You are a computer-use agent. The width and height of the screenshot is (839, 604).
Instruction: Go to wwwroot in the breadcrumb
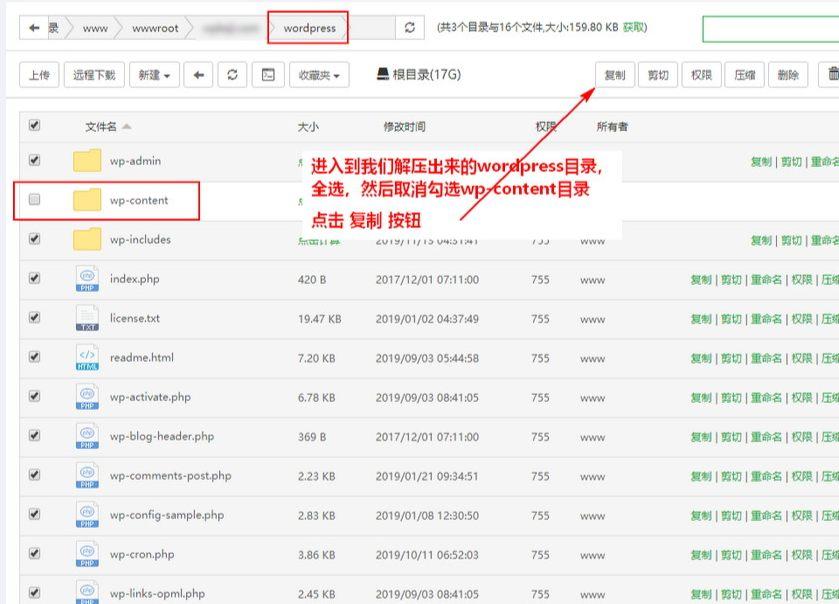[155, 28]
